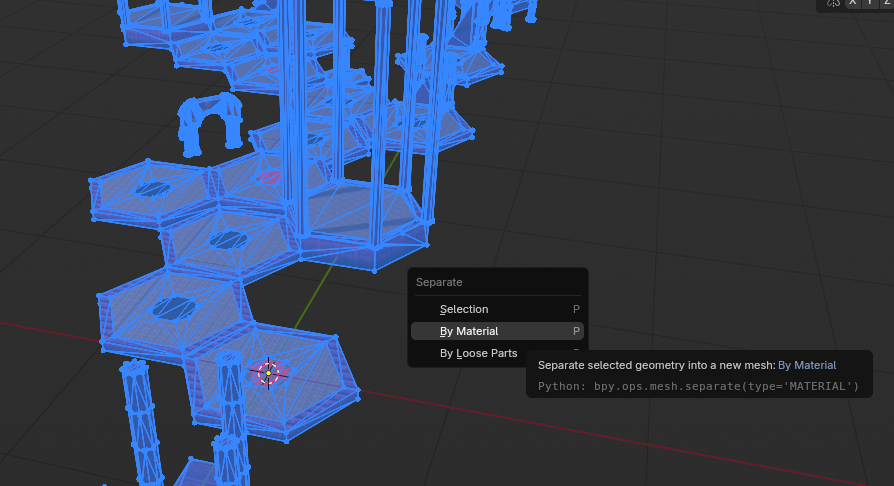894x486 pixels.
Task: Toggle Z axis mirror symmetry
Action: click(x=886, y=3)
